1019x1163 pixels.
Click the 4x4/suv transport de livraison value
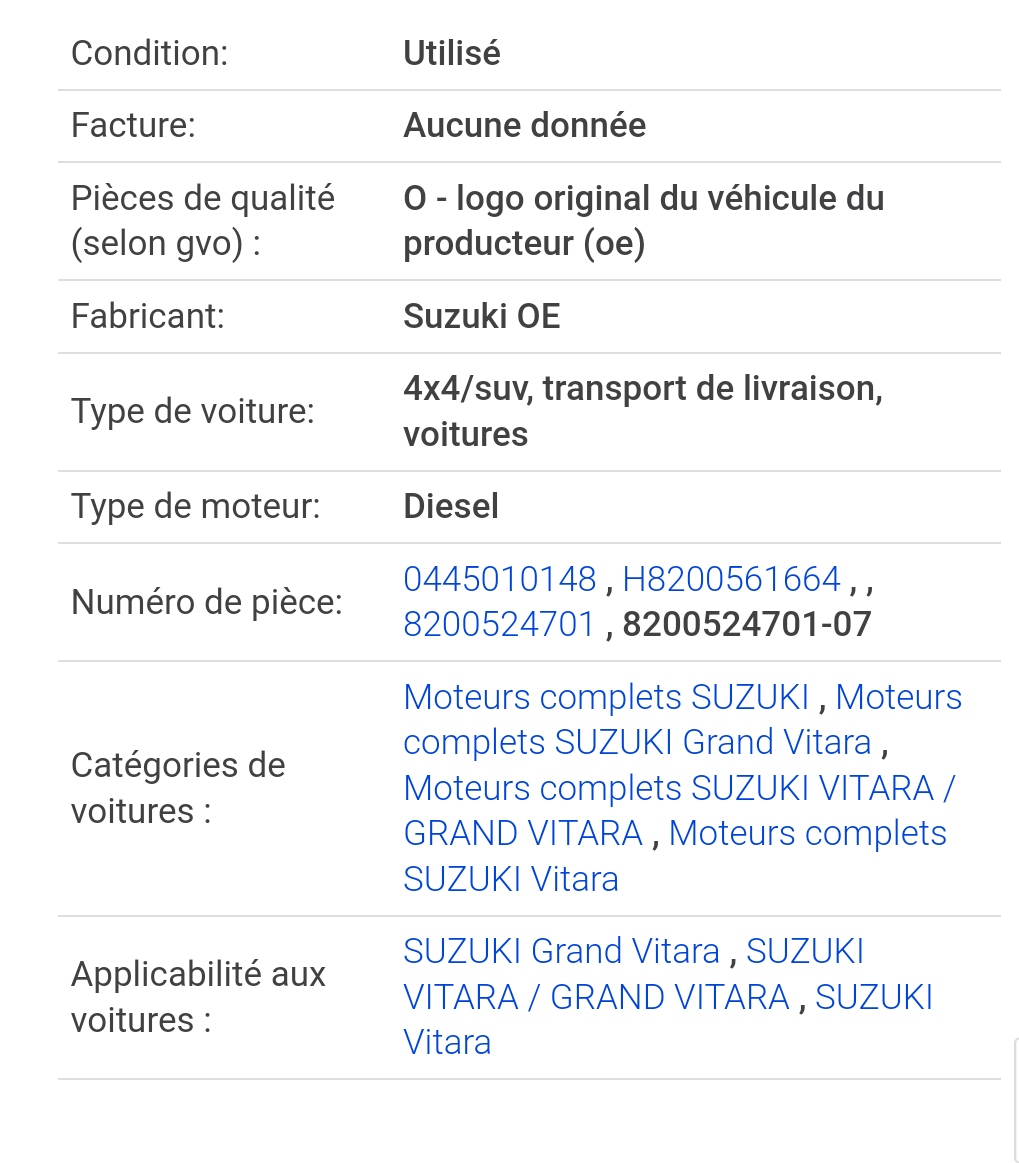point(643,412)
